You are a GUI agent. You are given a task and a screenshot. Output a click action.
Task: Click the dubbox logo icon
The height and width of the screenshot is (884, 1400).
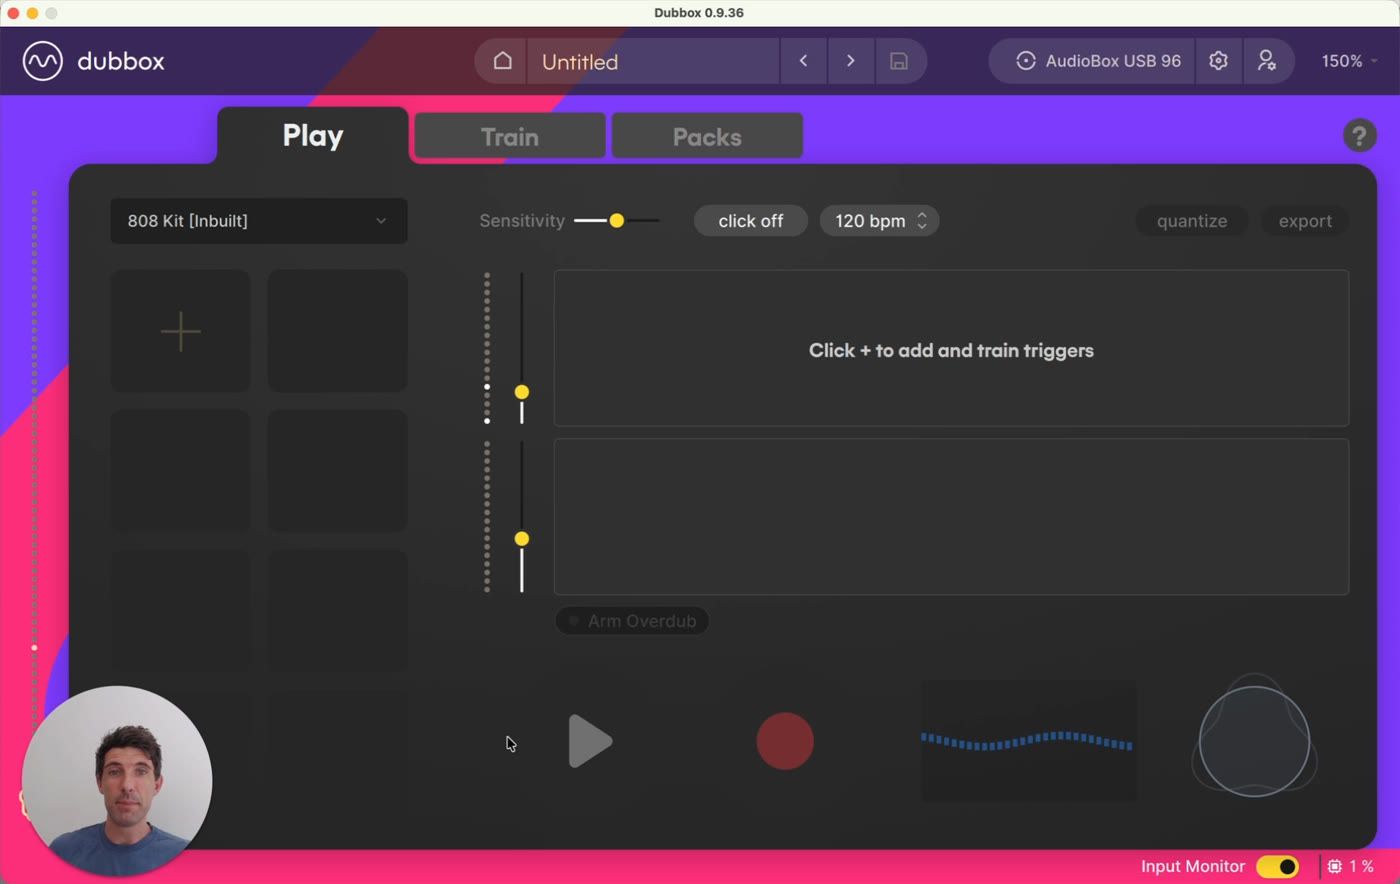[43, 61]
